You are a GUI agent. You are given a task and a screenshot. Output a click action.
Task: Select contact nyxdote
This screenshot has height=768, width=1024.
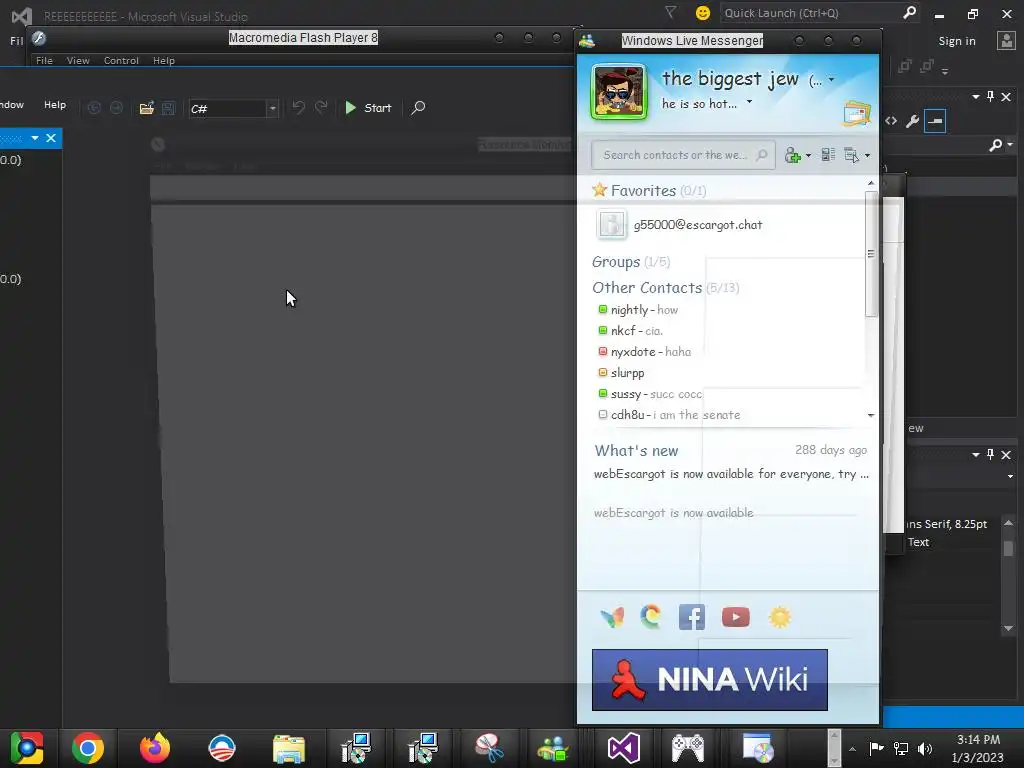pos(645,351)
